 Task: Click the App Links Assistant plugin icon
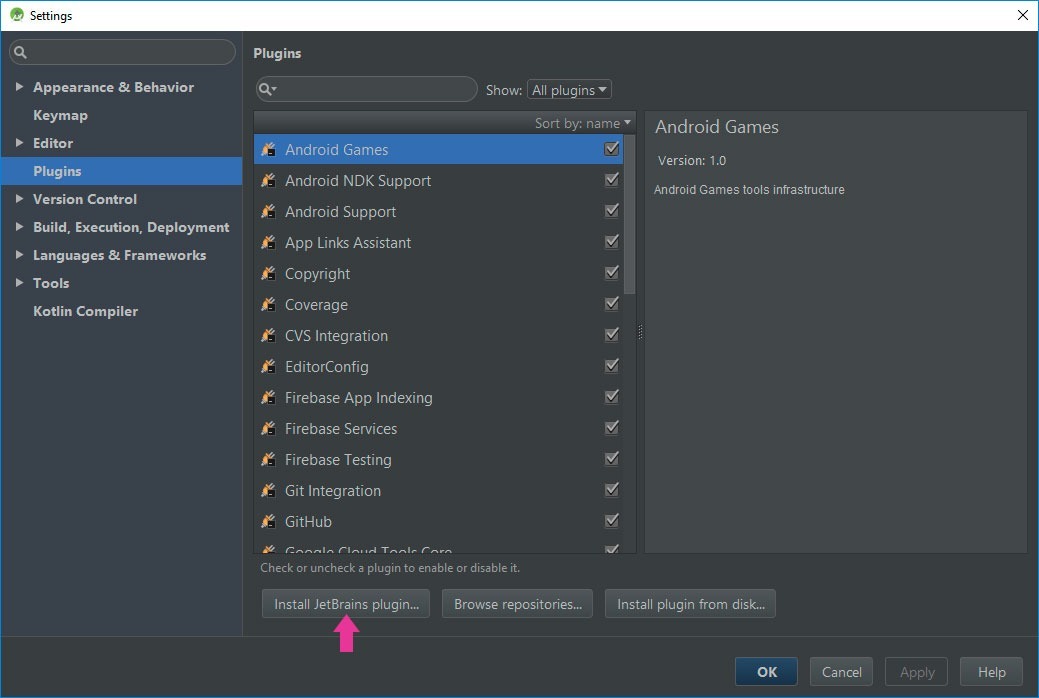click(x=268, y=243)
